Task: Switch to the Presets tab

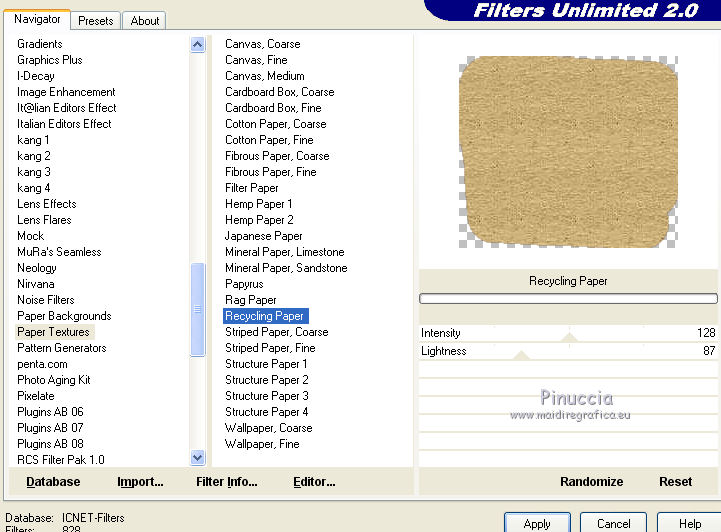Action: (x=96, y=21)
